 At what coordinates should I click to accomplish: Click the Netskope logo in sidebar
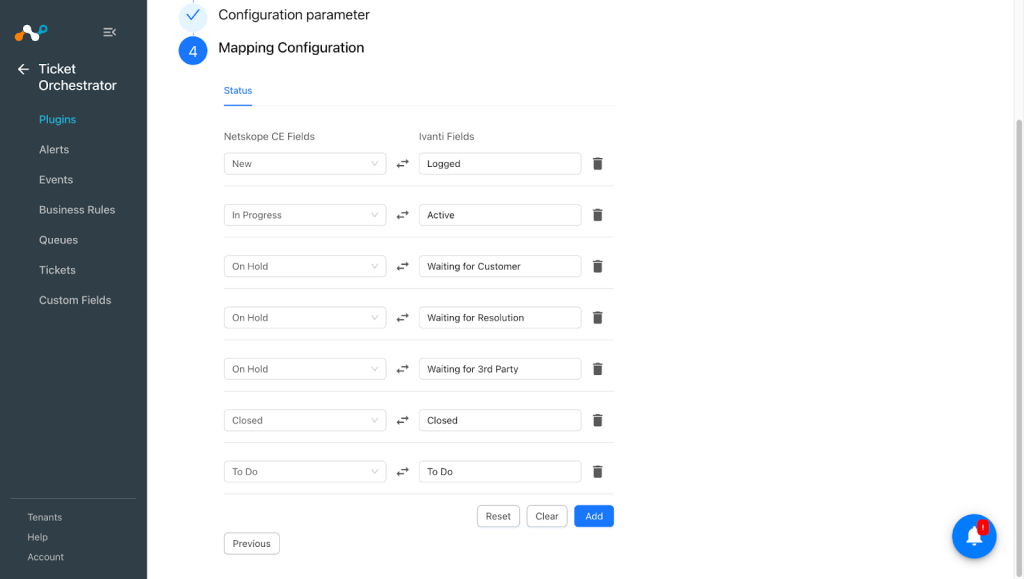(x=31, y=32)
